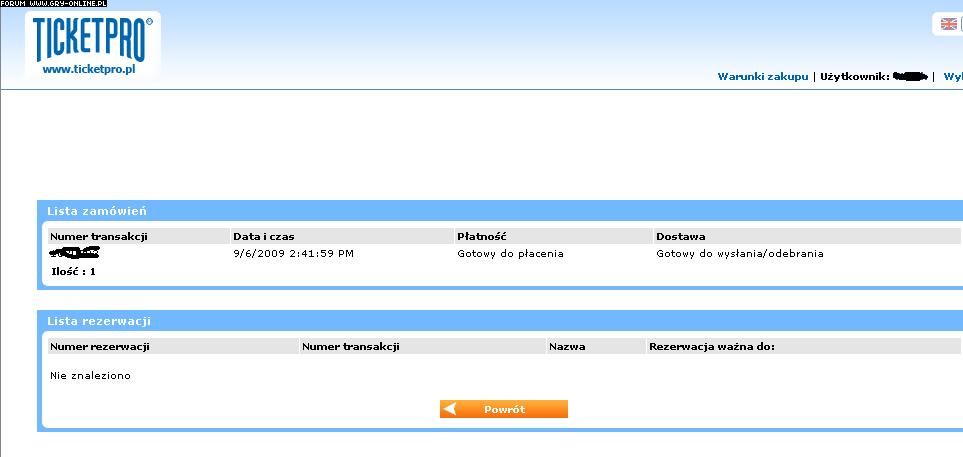Screen dimensions: 963x457
Task: Click the Data i czas column header
Action: click(263, 236)
